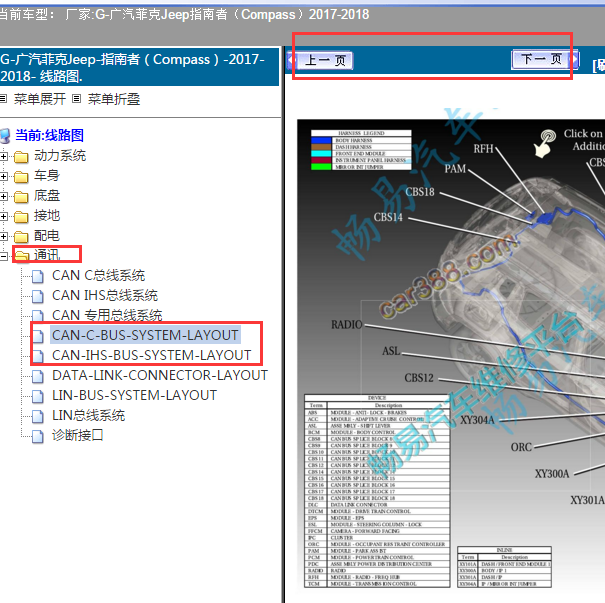Open CAN C总线系统 document
The width and height of the screenshot is (605, 603).
point(98,275)
